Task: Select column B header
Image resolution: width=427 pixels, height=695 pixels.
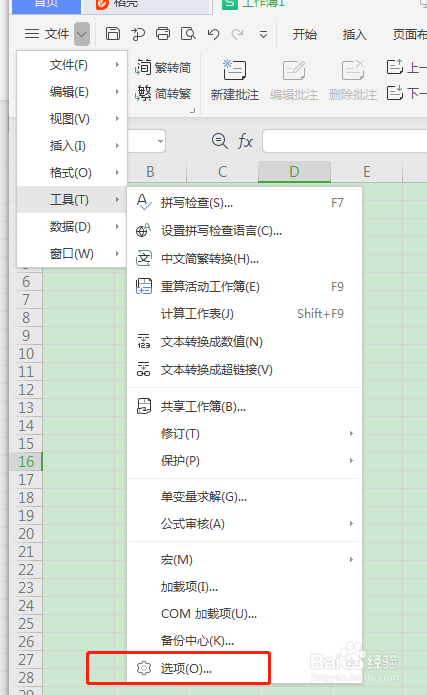Action: pyautogui.click(x=150, y=172)
